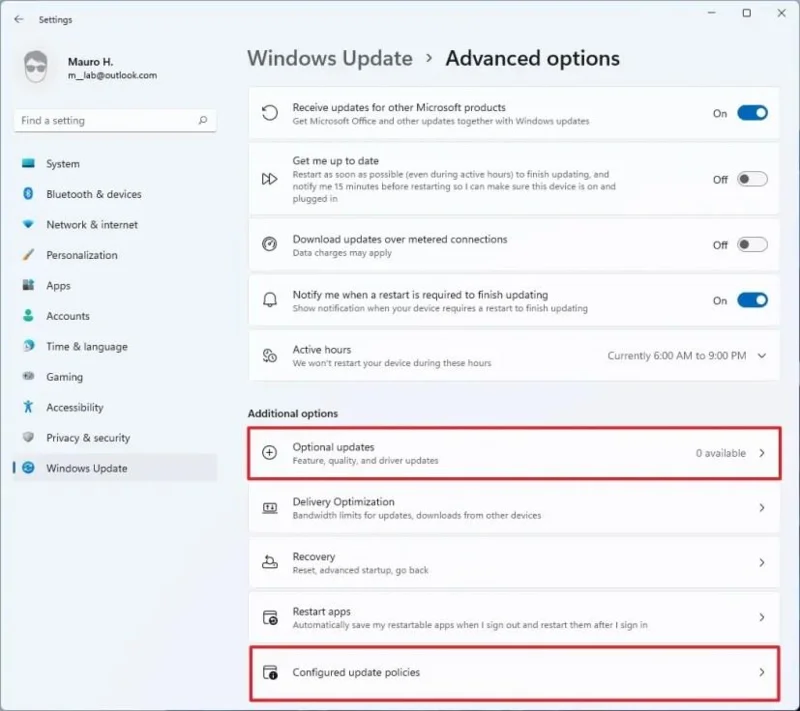This screenshot has width=800, height=711.
Task: Open the Apps settings page
Action: coord(115,286)
